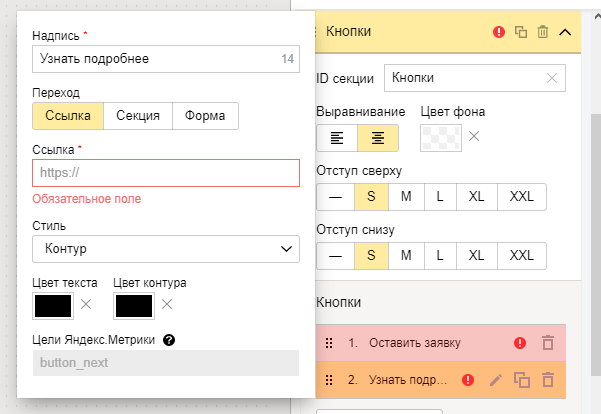Screen dimensions: 601x414
Task: Open the Цвет контура color swatch
Action: pos(134,304)
